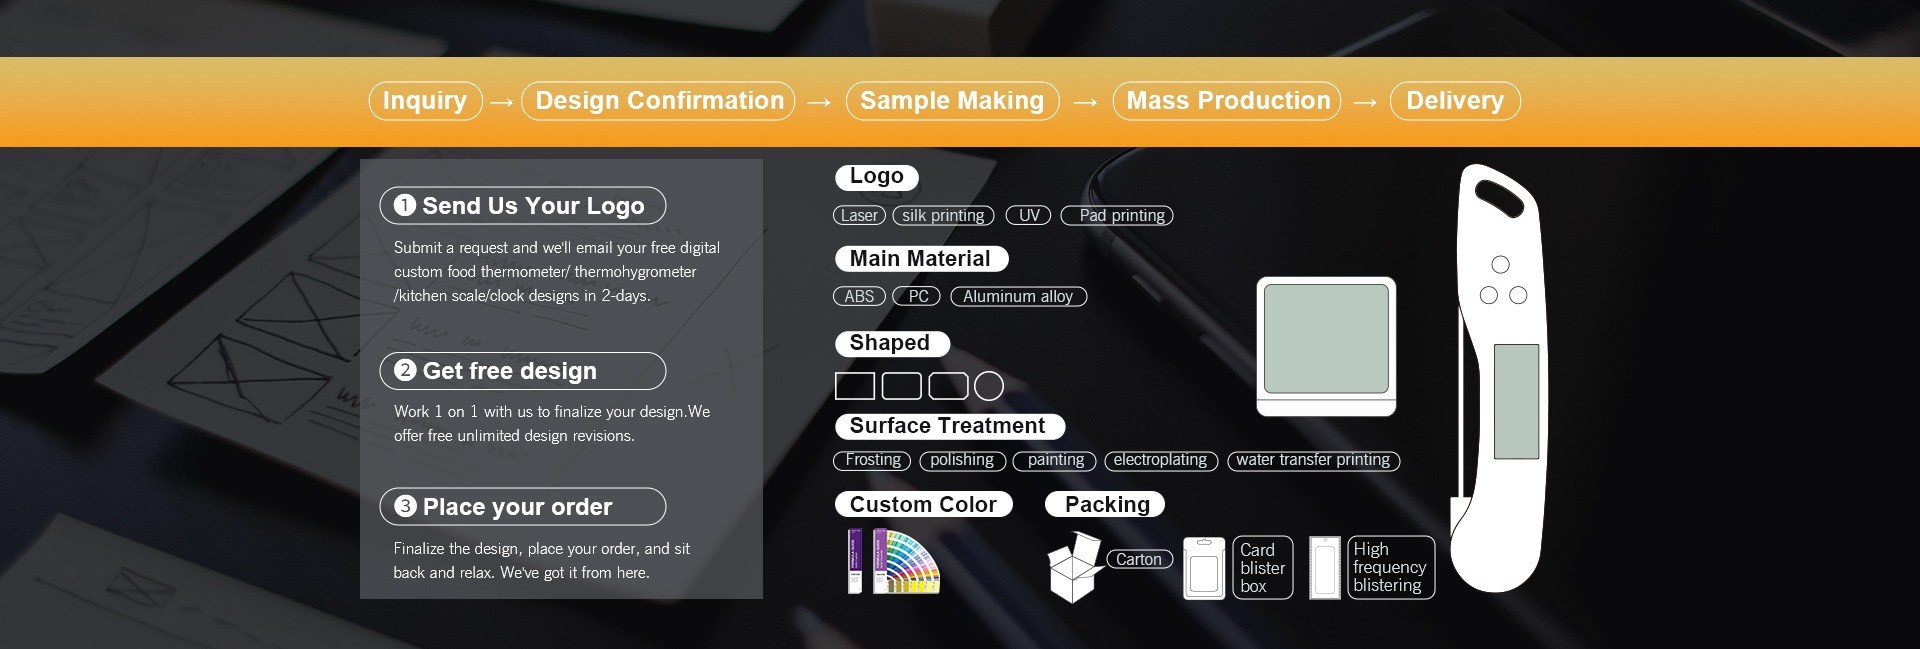This screenshot has width=1920, height=649.
Task: Click the high frequency blistering package icon
Action: point(1325,568)
